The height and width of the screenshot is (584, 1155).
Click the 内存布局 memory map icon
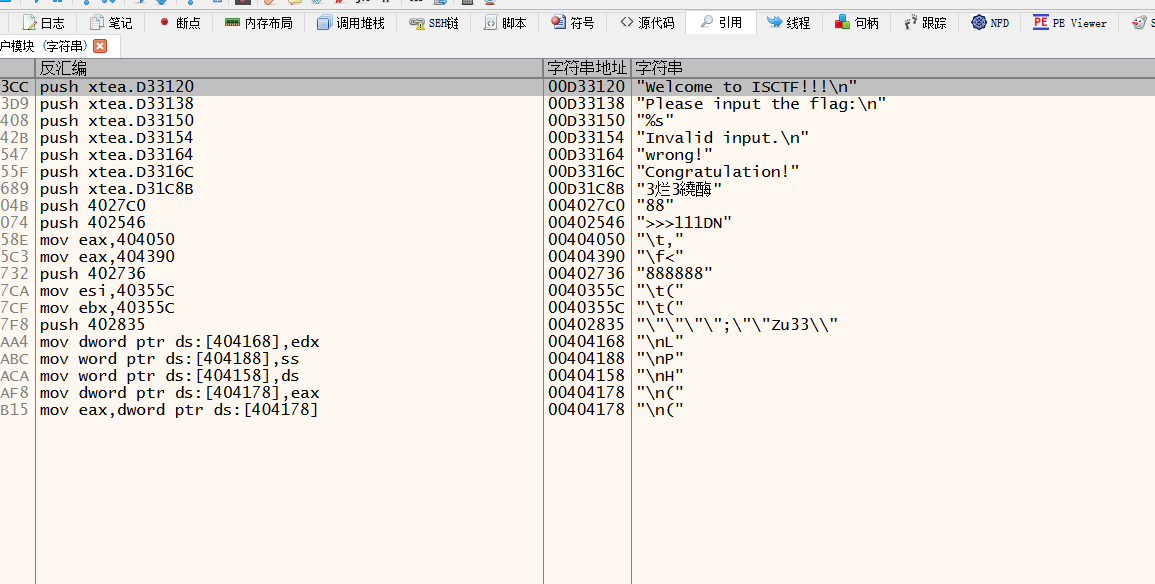232,22
